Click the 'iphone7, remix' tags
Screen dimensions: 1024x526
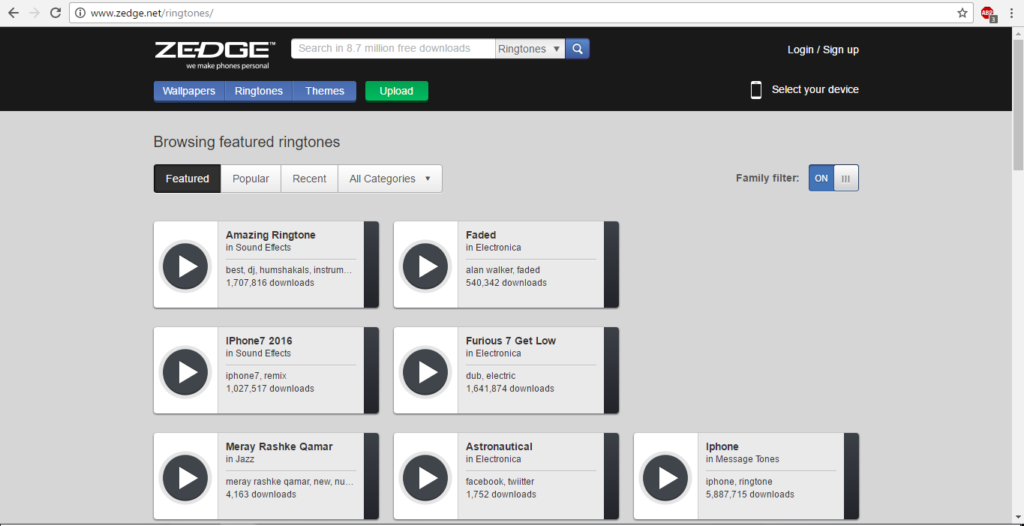point(256,376)
